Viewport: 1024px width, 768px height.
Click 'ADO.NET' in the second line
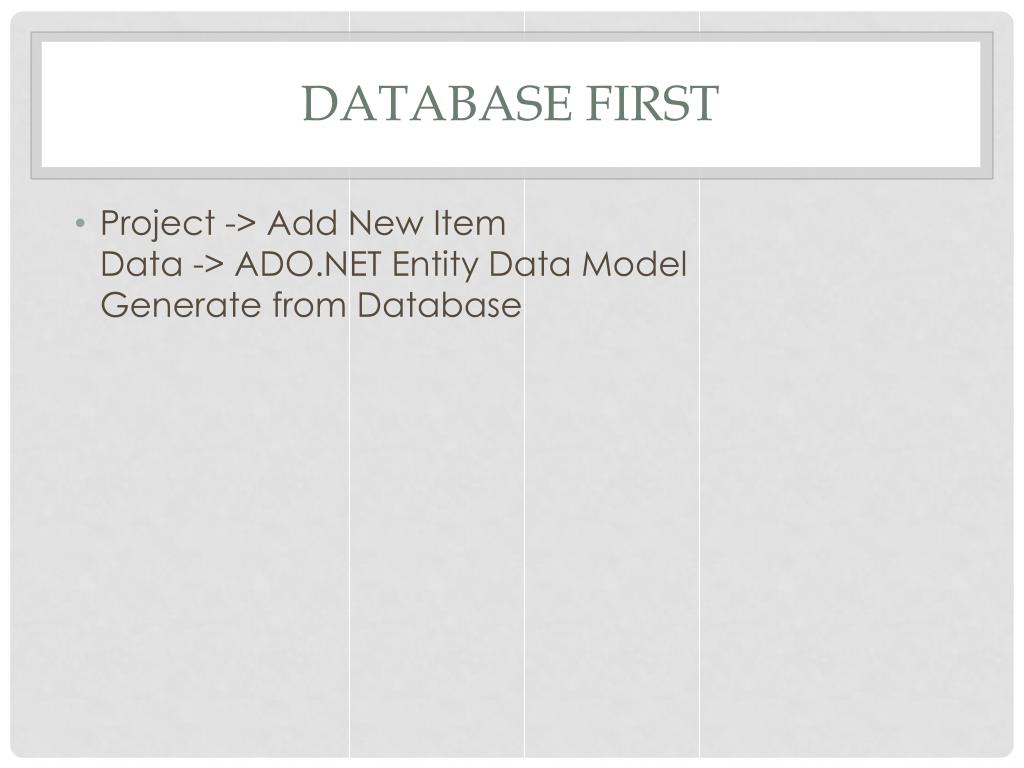(309, 265)
